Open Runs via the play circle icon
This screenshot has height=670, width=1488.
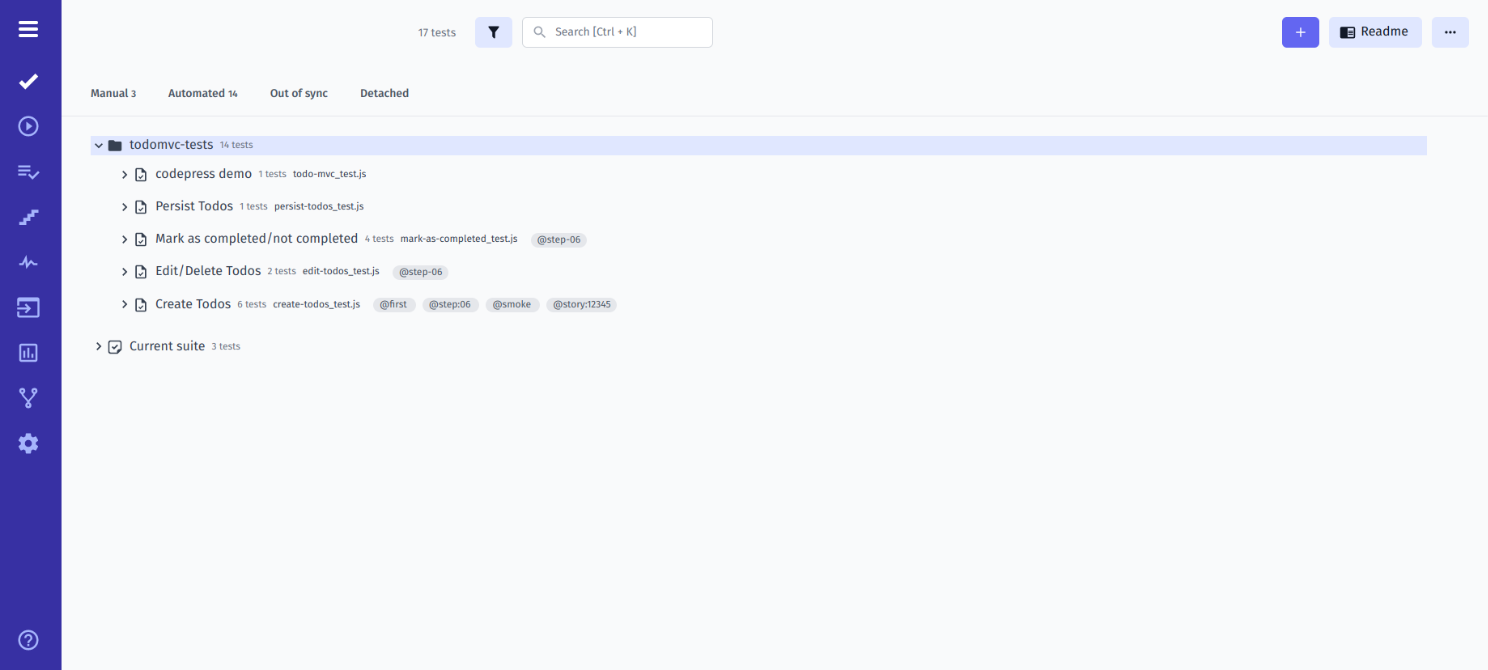click(x=28, y=126)
